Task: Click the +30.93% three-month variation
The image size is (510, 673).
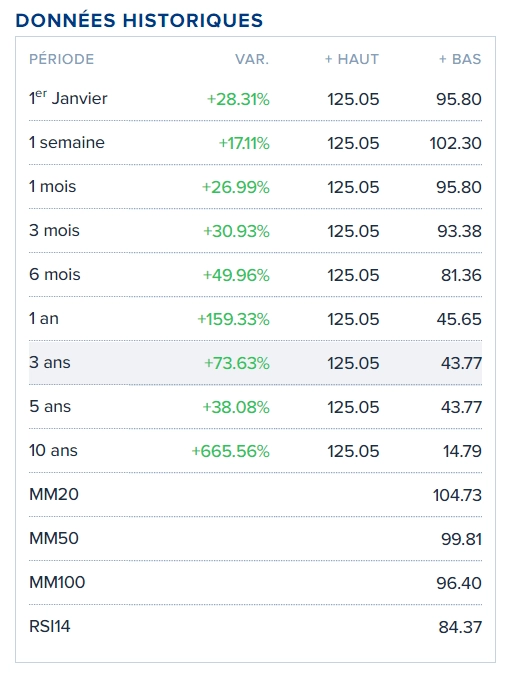Action: tap(236, 231)
